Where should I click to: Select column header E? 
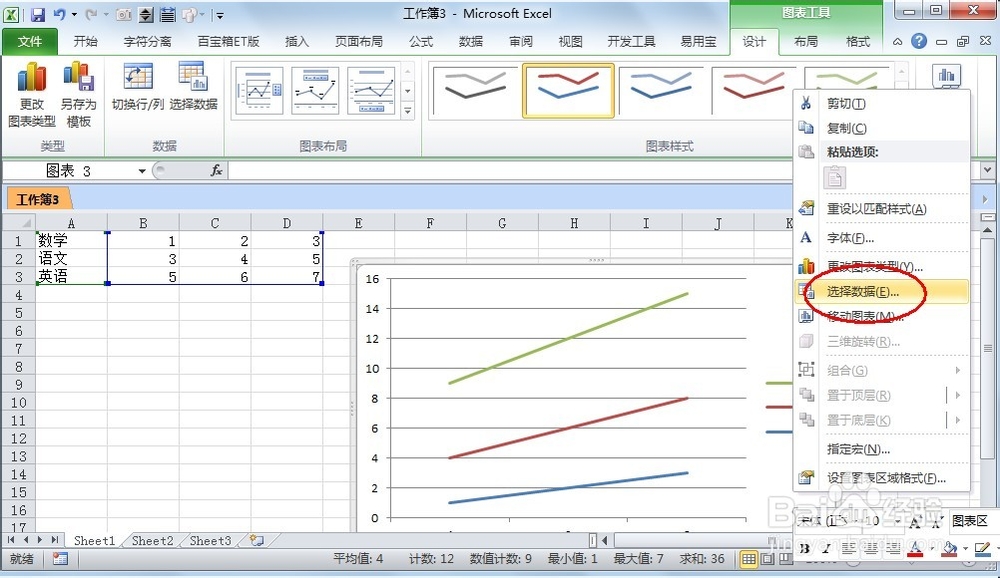[x=358, y=223]
